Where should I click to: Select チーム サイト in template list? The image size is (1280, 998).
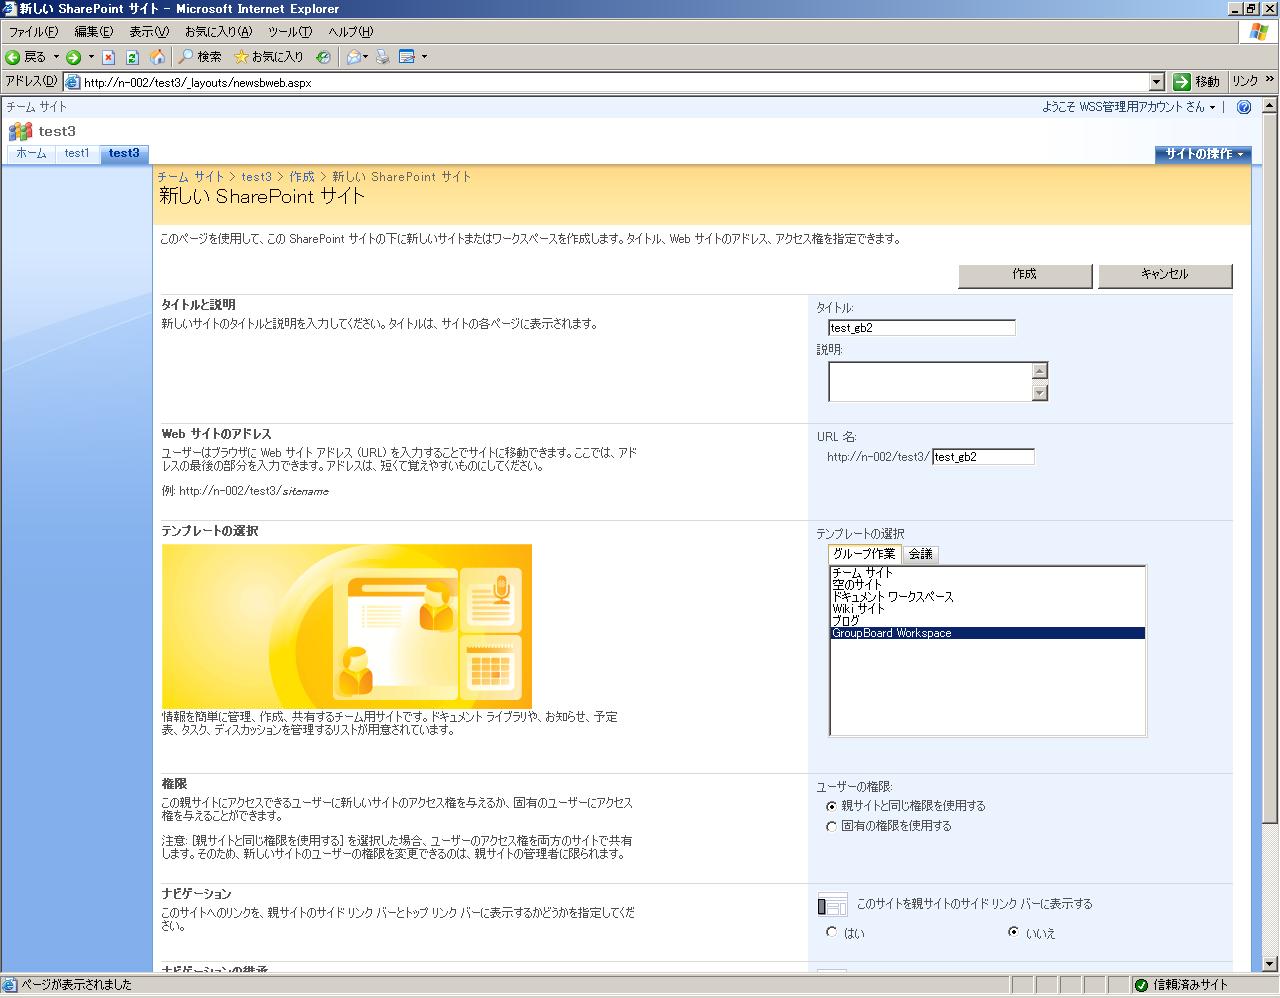(987, 573)
